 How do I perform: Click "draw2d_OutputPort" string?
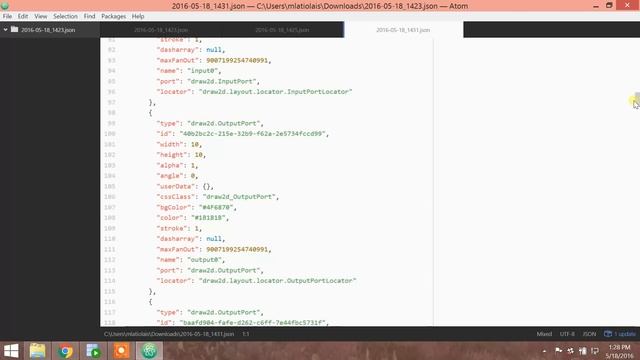click(x=240, y=197)
